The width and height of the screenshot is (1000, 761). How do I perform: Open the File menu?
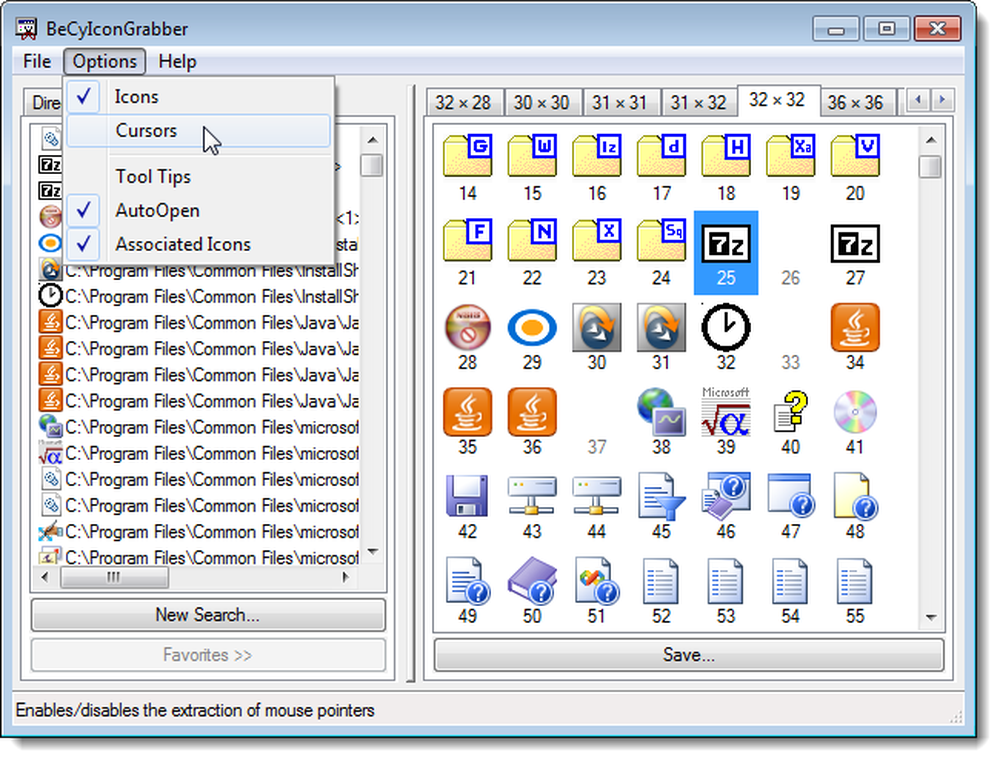coord(36,61)
